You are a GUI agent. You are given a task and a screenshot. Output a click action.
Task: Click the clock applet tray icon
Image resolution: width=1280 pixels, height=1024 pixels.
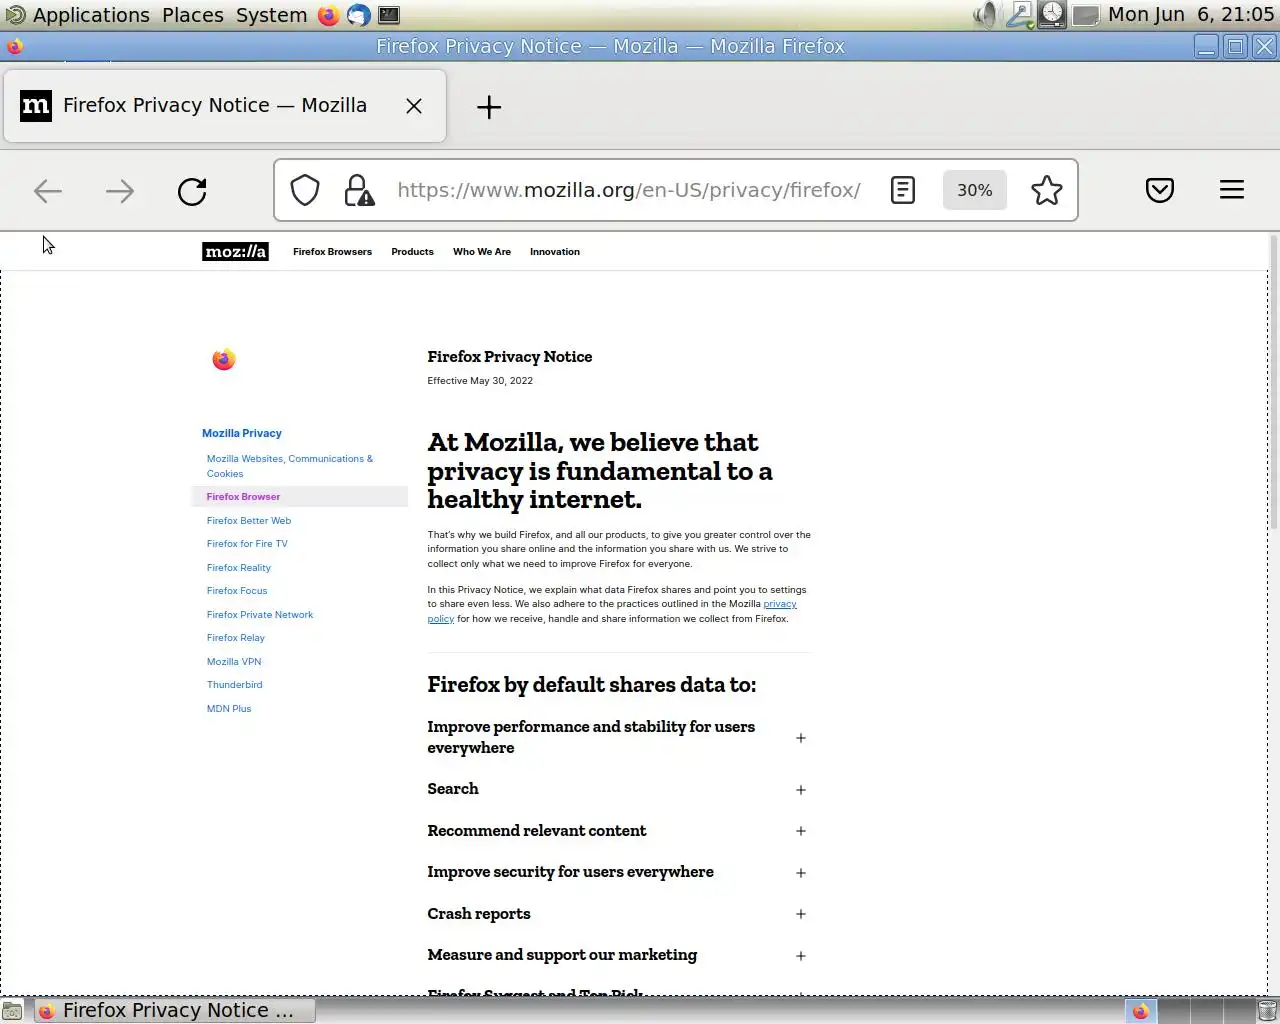click(1052, 15)
